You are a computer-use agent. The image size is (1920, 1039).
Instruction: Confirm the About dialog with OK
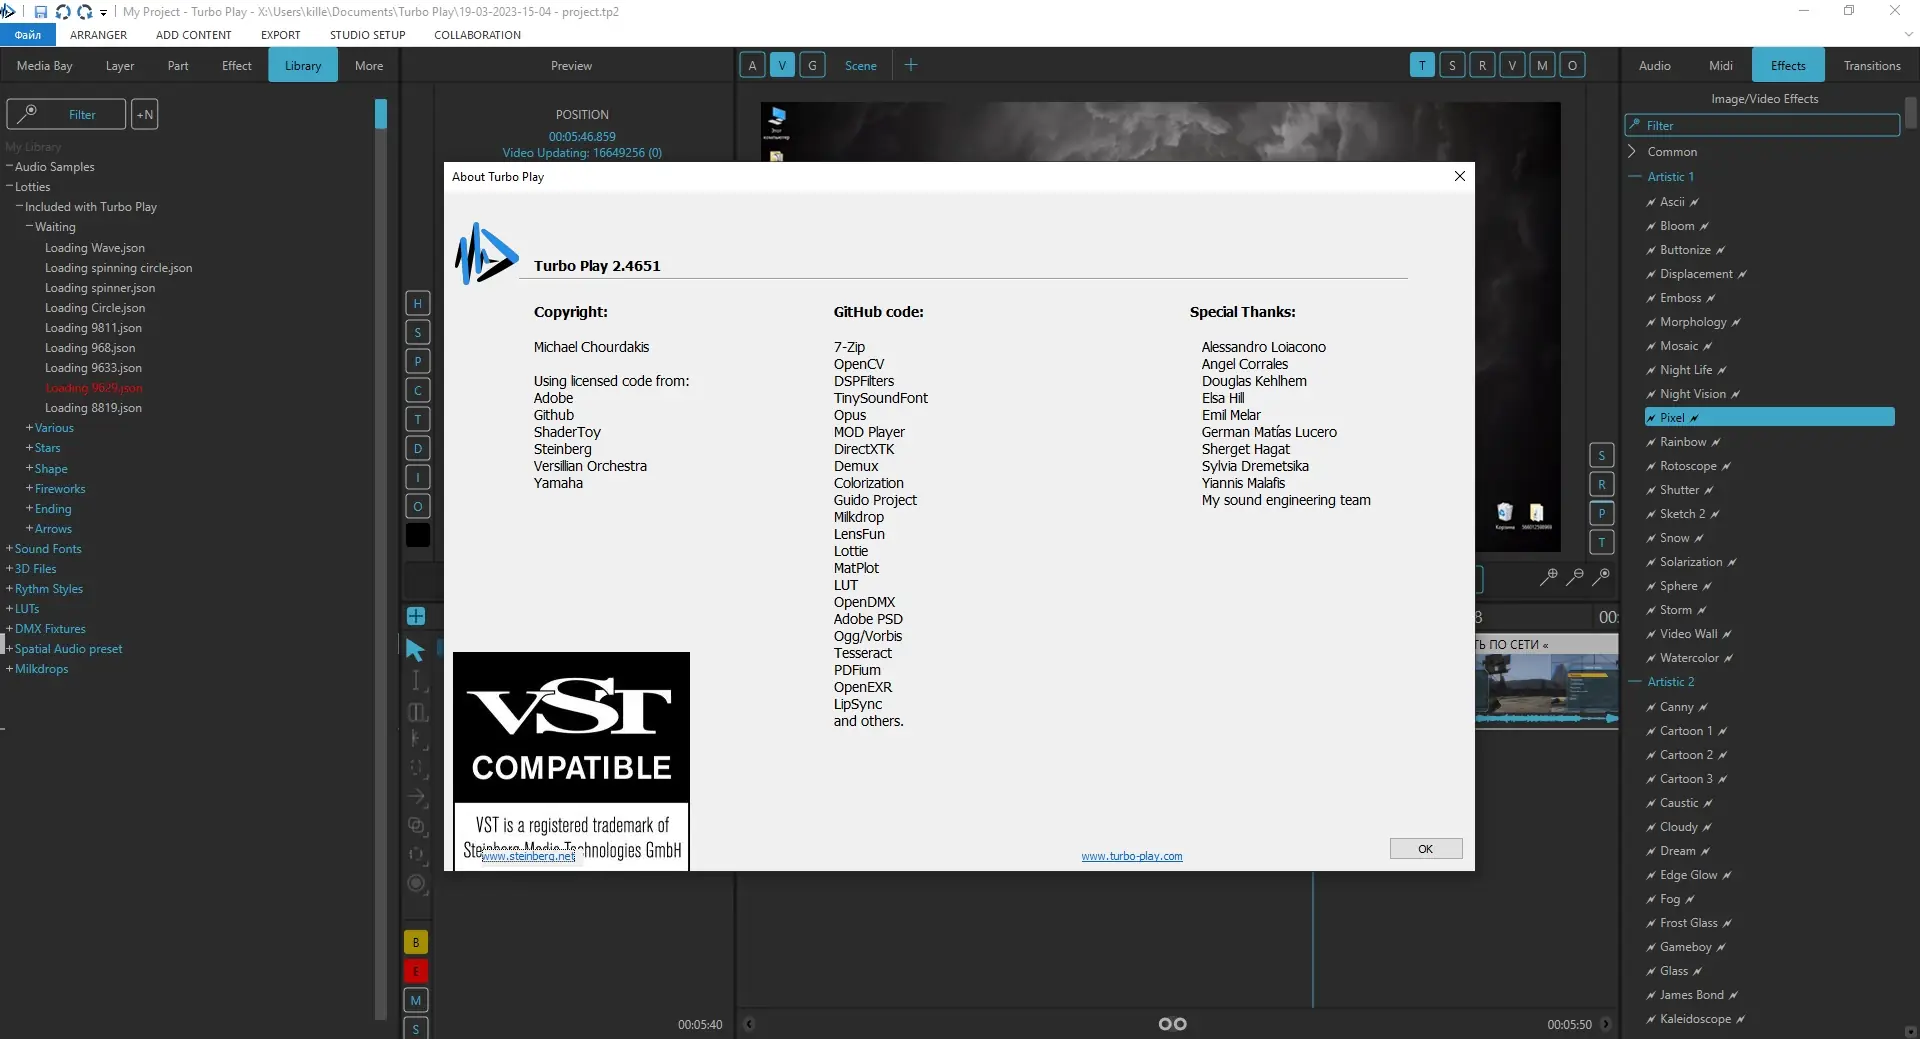pos(1426,849)
